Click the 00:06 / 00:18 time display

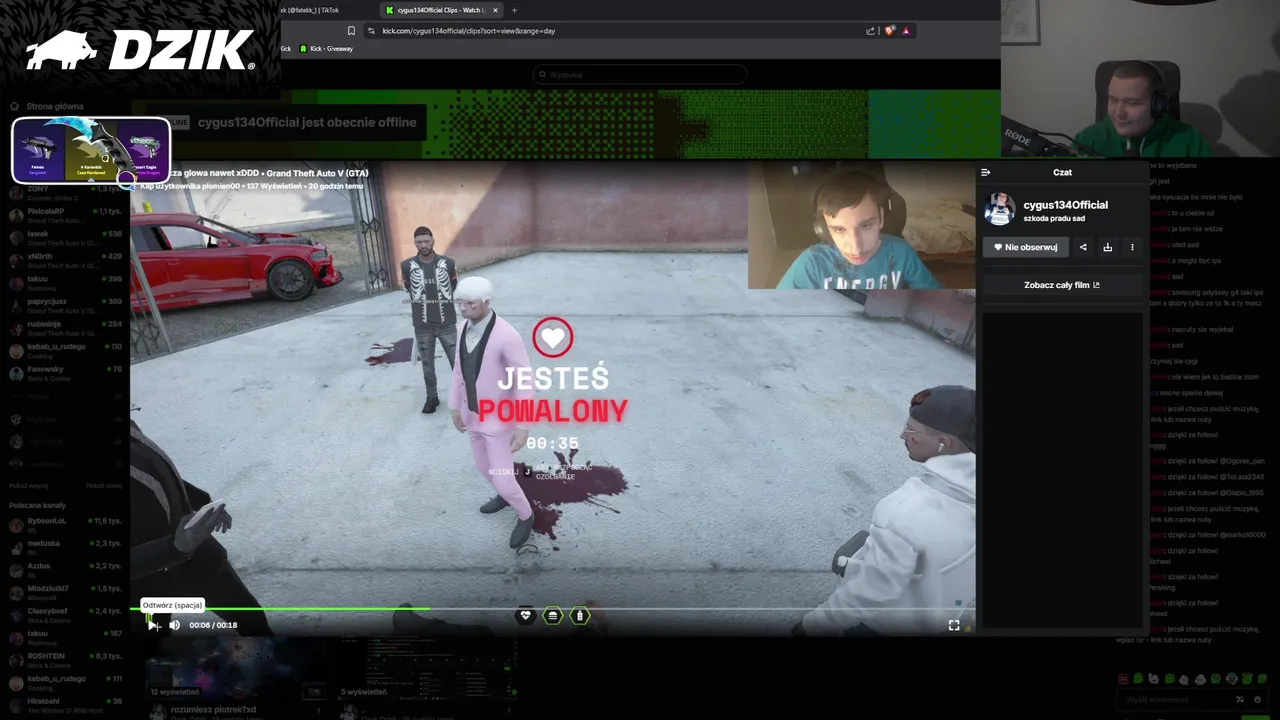[213, 625]
